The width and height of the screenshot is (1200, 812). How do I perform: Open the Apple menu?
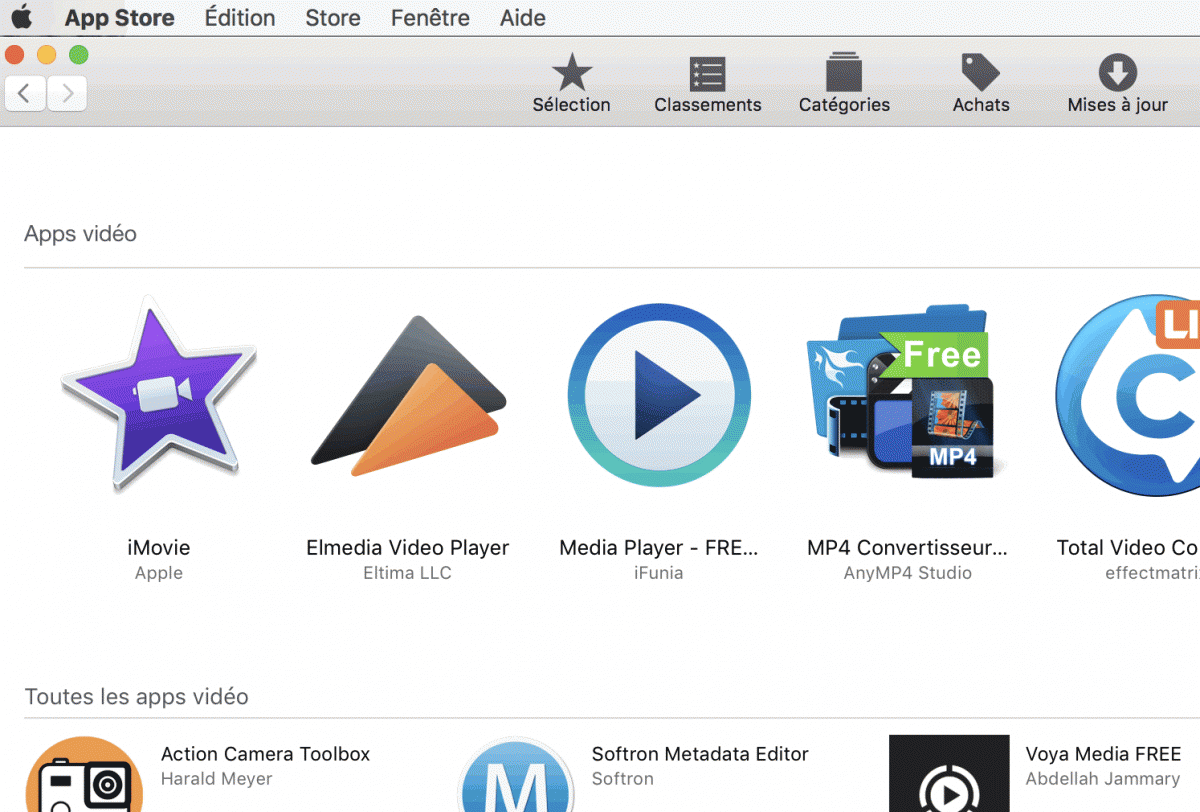click(x=21, y=17)
